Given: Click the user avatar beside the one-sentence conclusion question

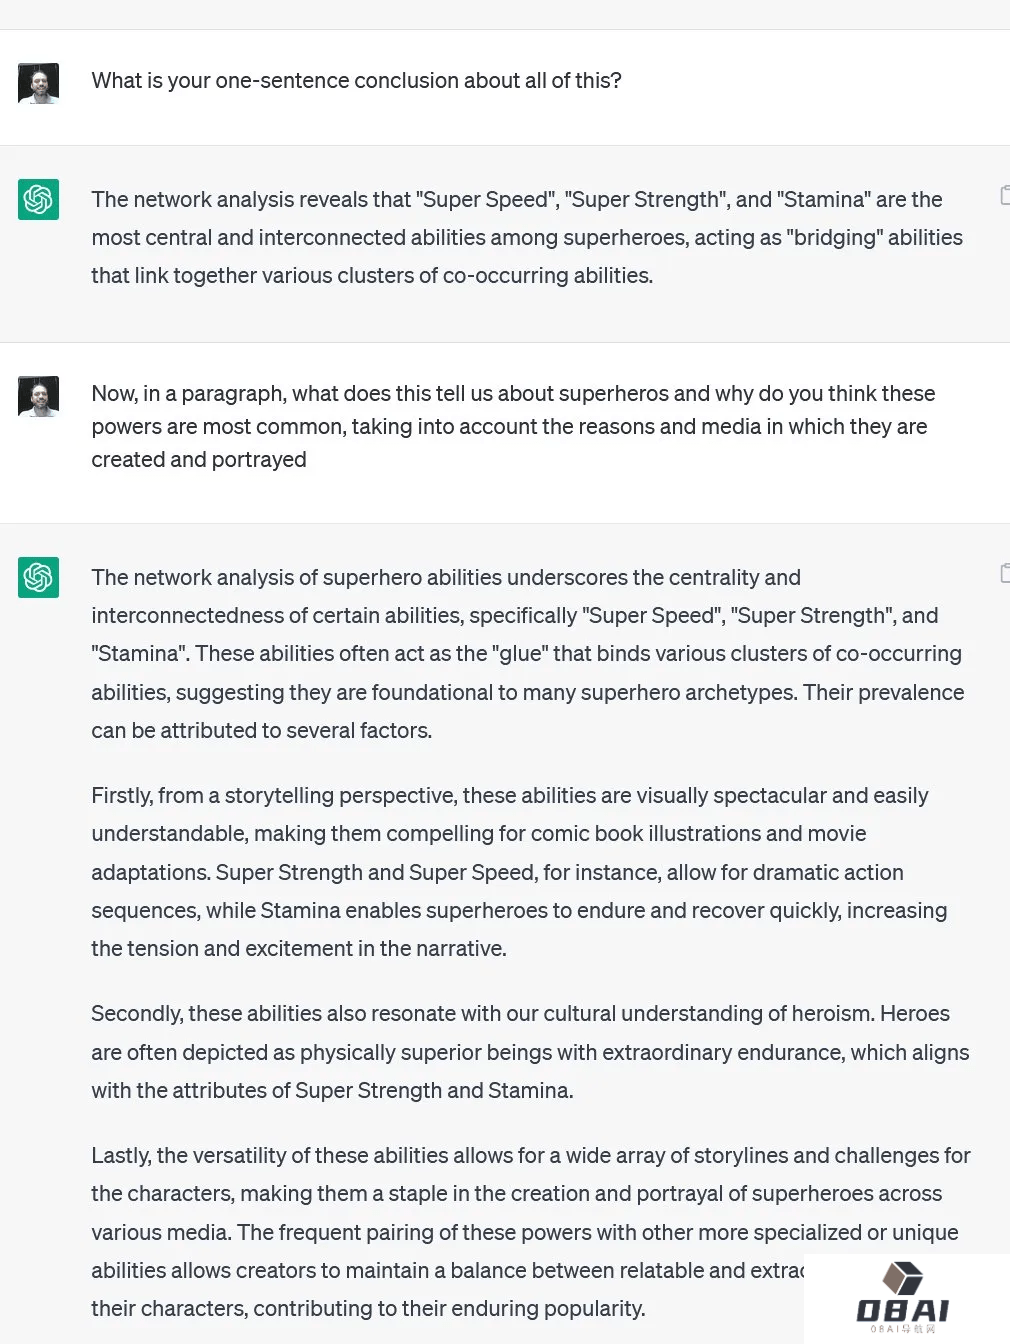Looking at the screenshot, I should (x=39, y=83).
